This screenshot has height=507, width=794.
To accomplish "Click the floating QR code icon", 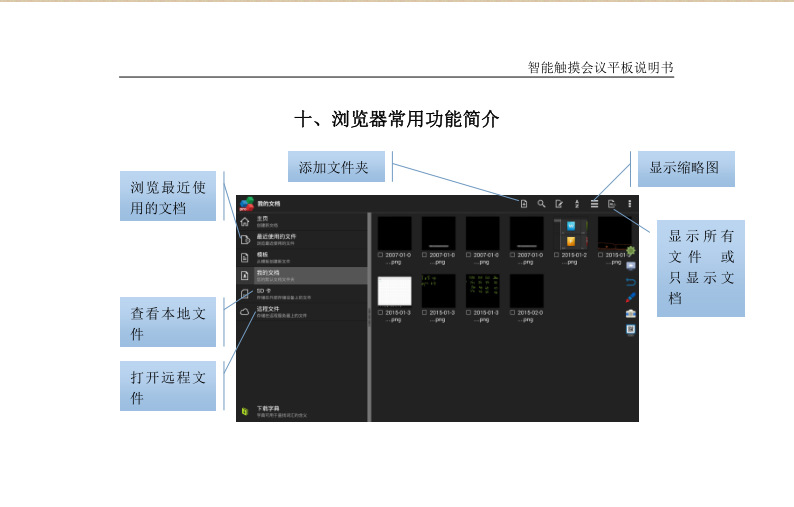I will pyautogui.click(x=631, y=330).
